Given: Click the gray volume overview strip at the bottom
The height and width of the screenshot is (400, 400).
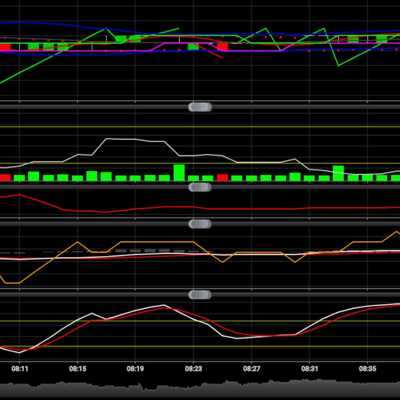Looking at the screenshot, I should point(200,389).
